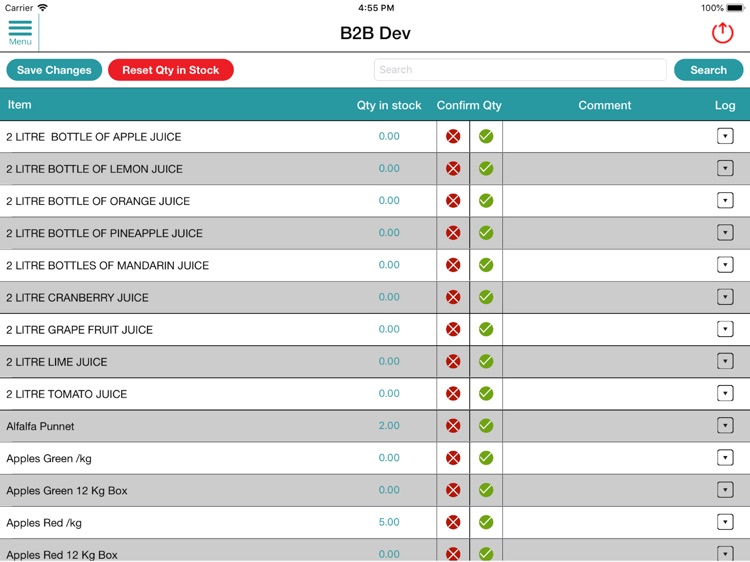
Task: Reject quantity for Orange Juice row
Action: (453, 200)
